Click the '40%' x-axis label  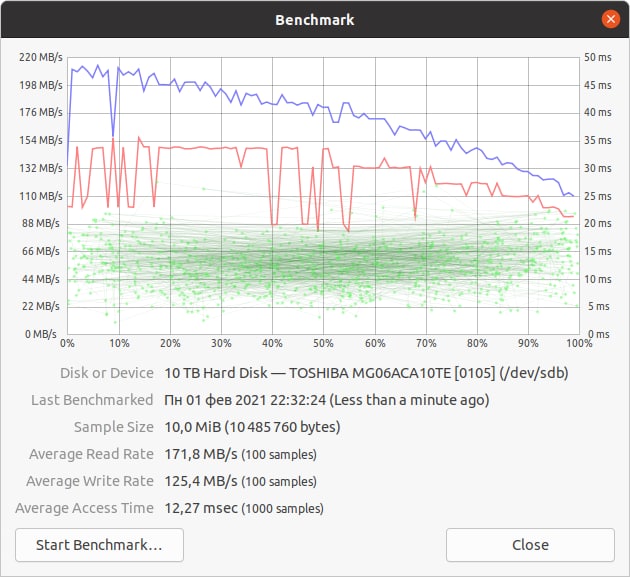pyautogui.click(x=272, y=344)
